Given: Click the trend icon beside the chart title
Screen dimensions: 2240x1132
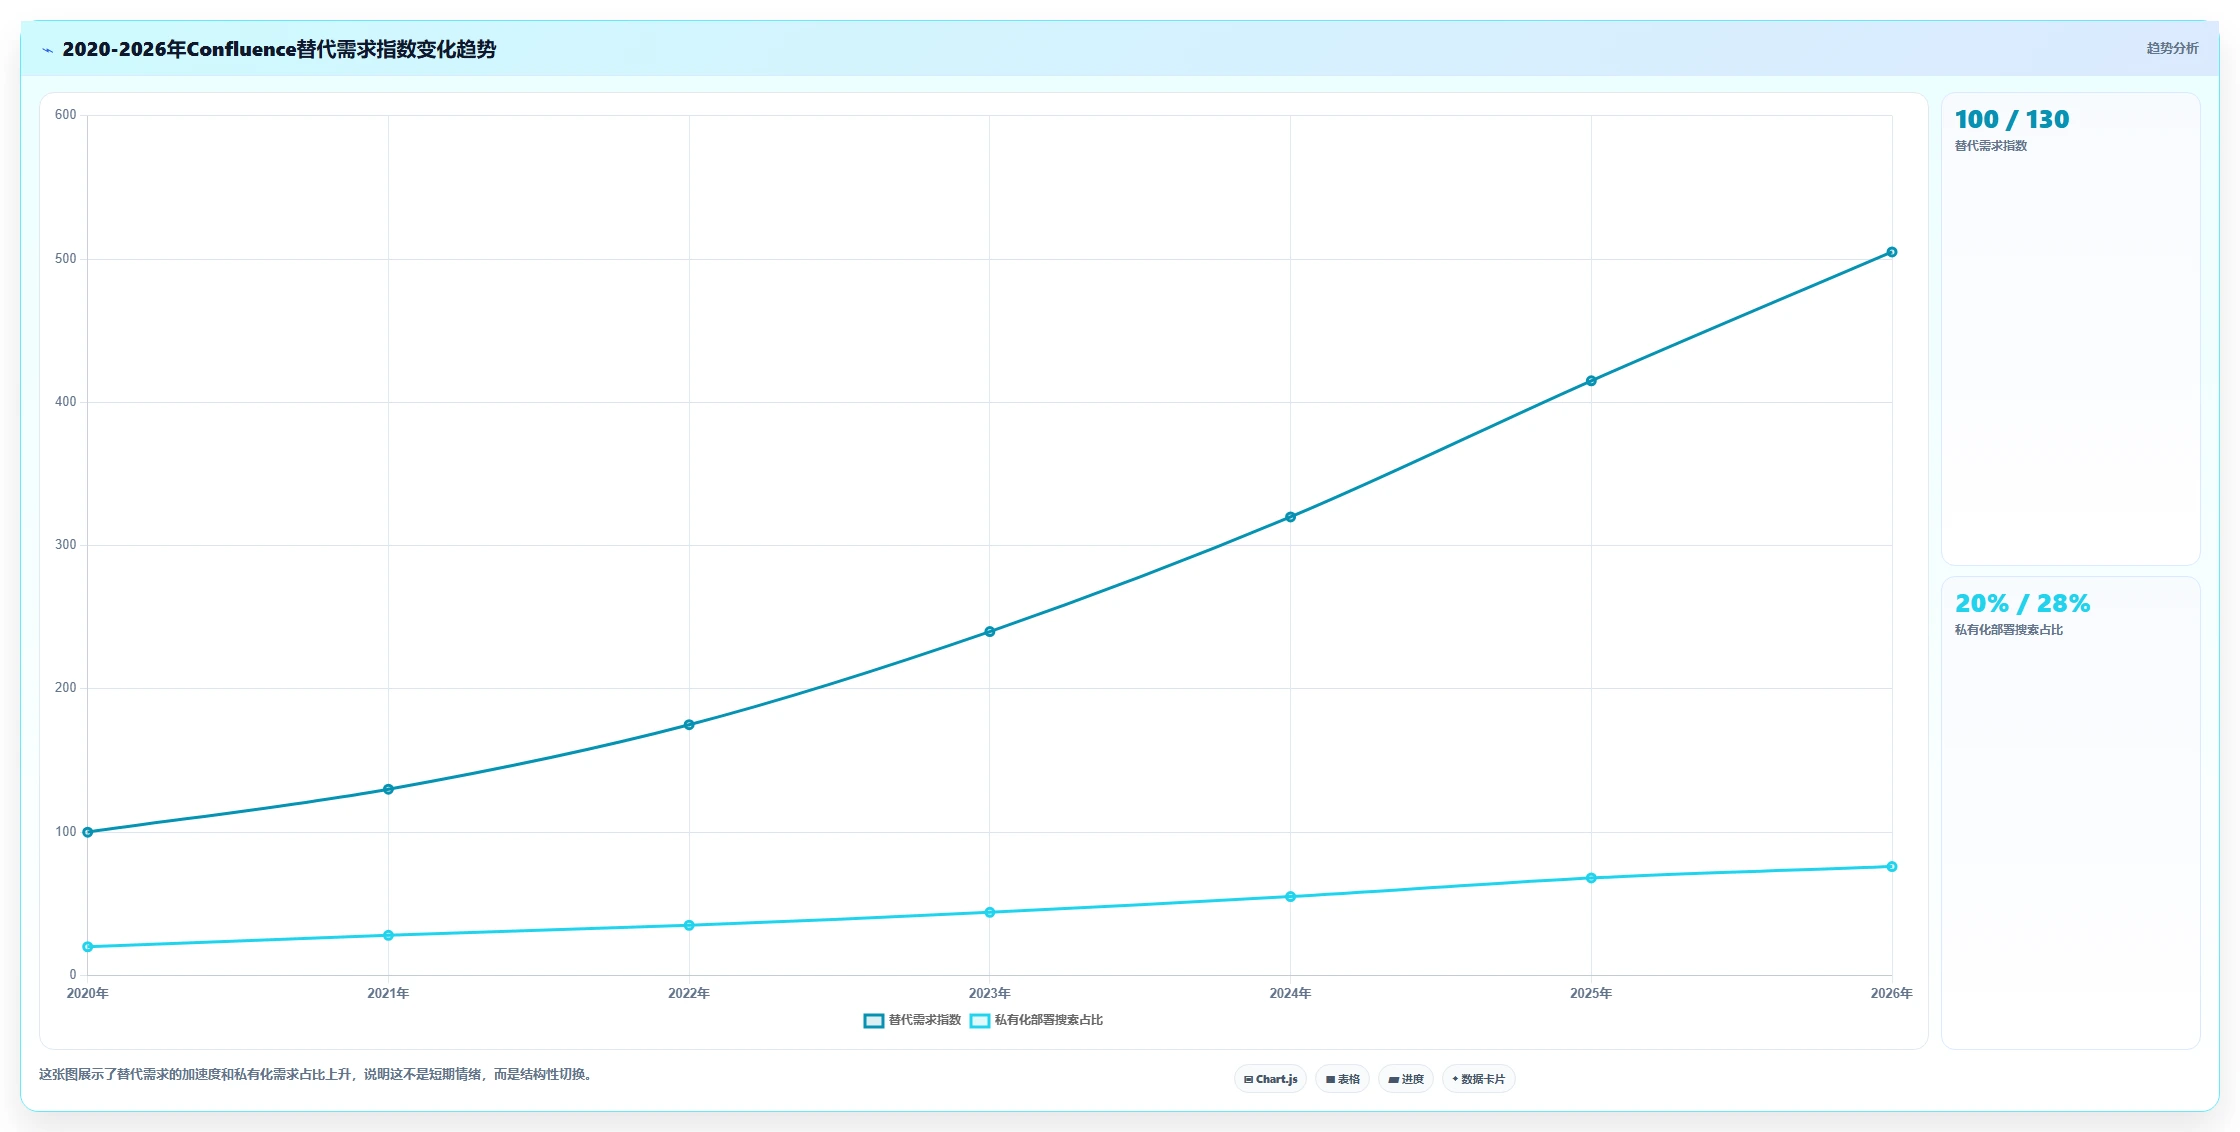Looking at the screenshot, I should tap(47, 50).
